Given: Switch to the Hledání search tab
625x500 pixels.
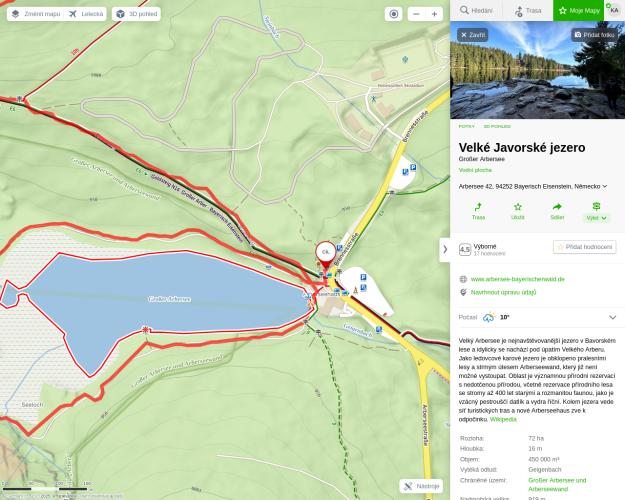Looking at the screenshot, I should [x=476, y=10].
